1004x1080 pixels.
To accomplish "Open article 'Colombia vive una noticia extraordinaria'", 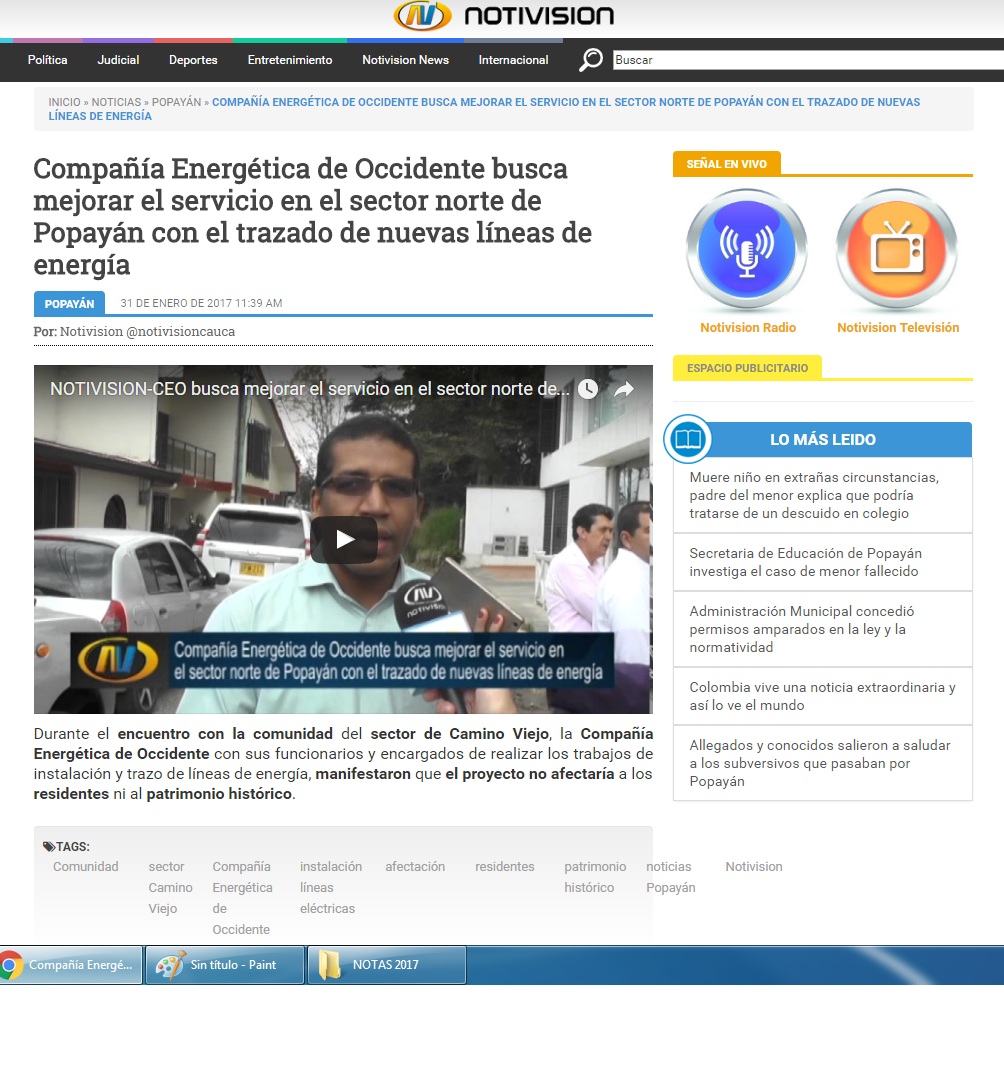I will coord(823,696).
